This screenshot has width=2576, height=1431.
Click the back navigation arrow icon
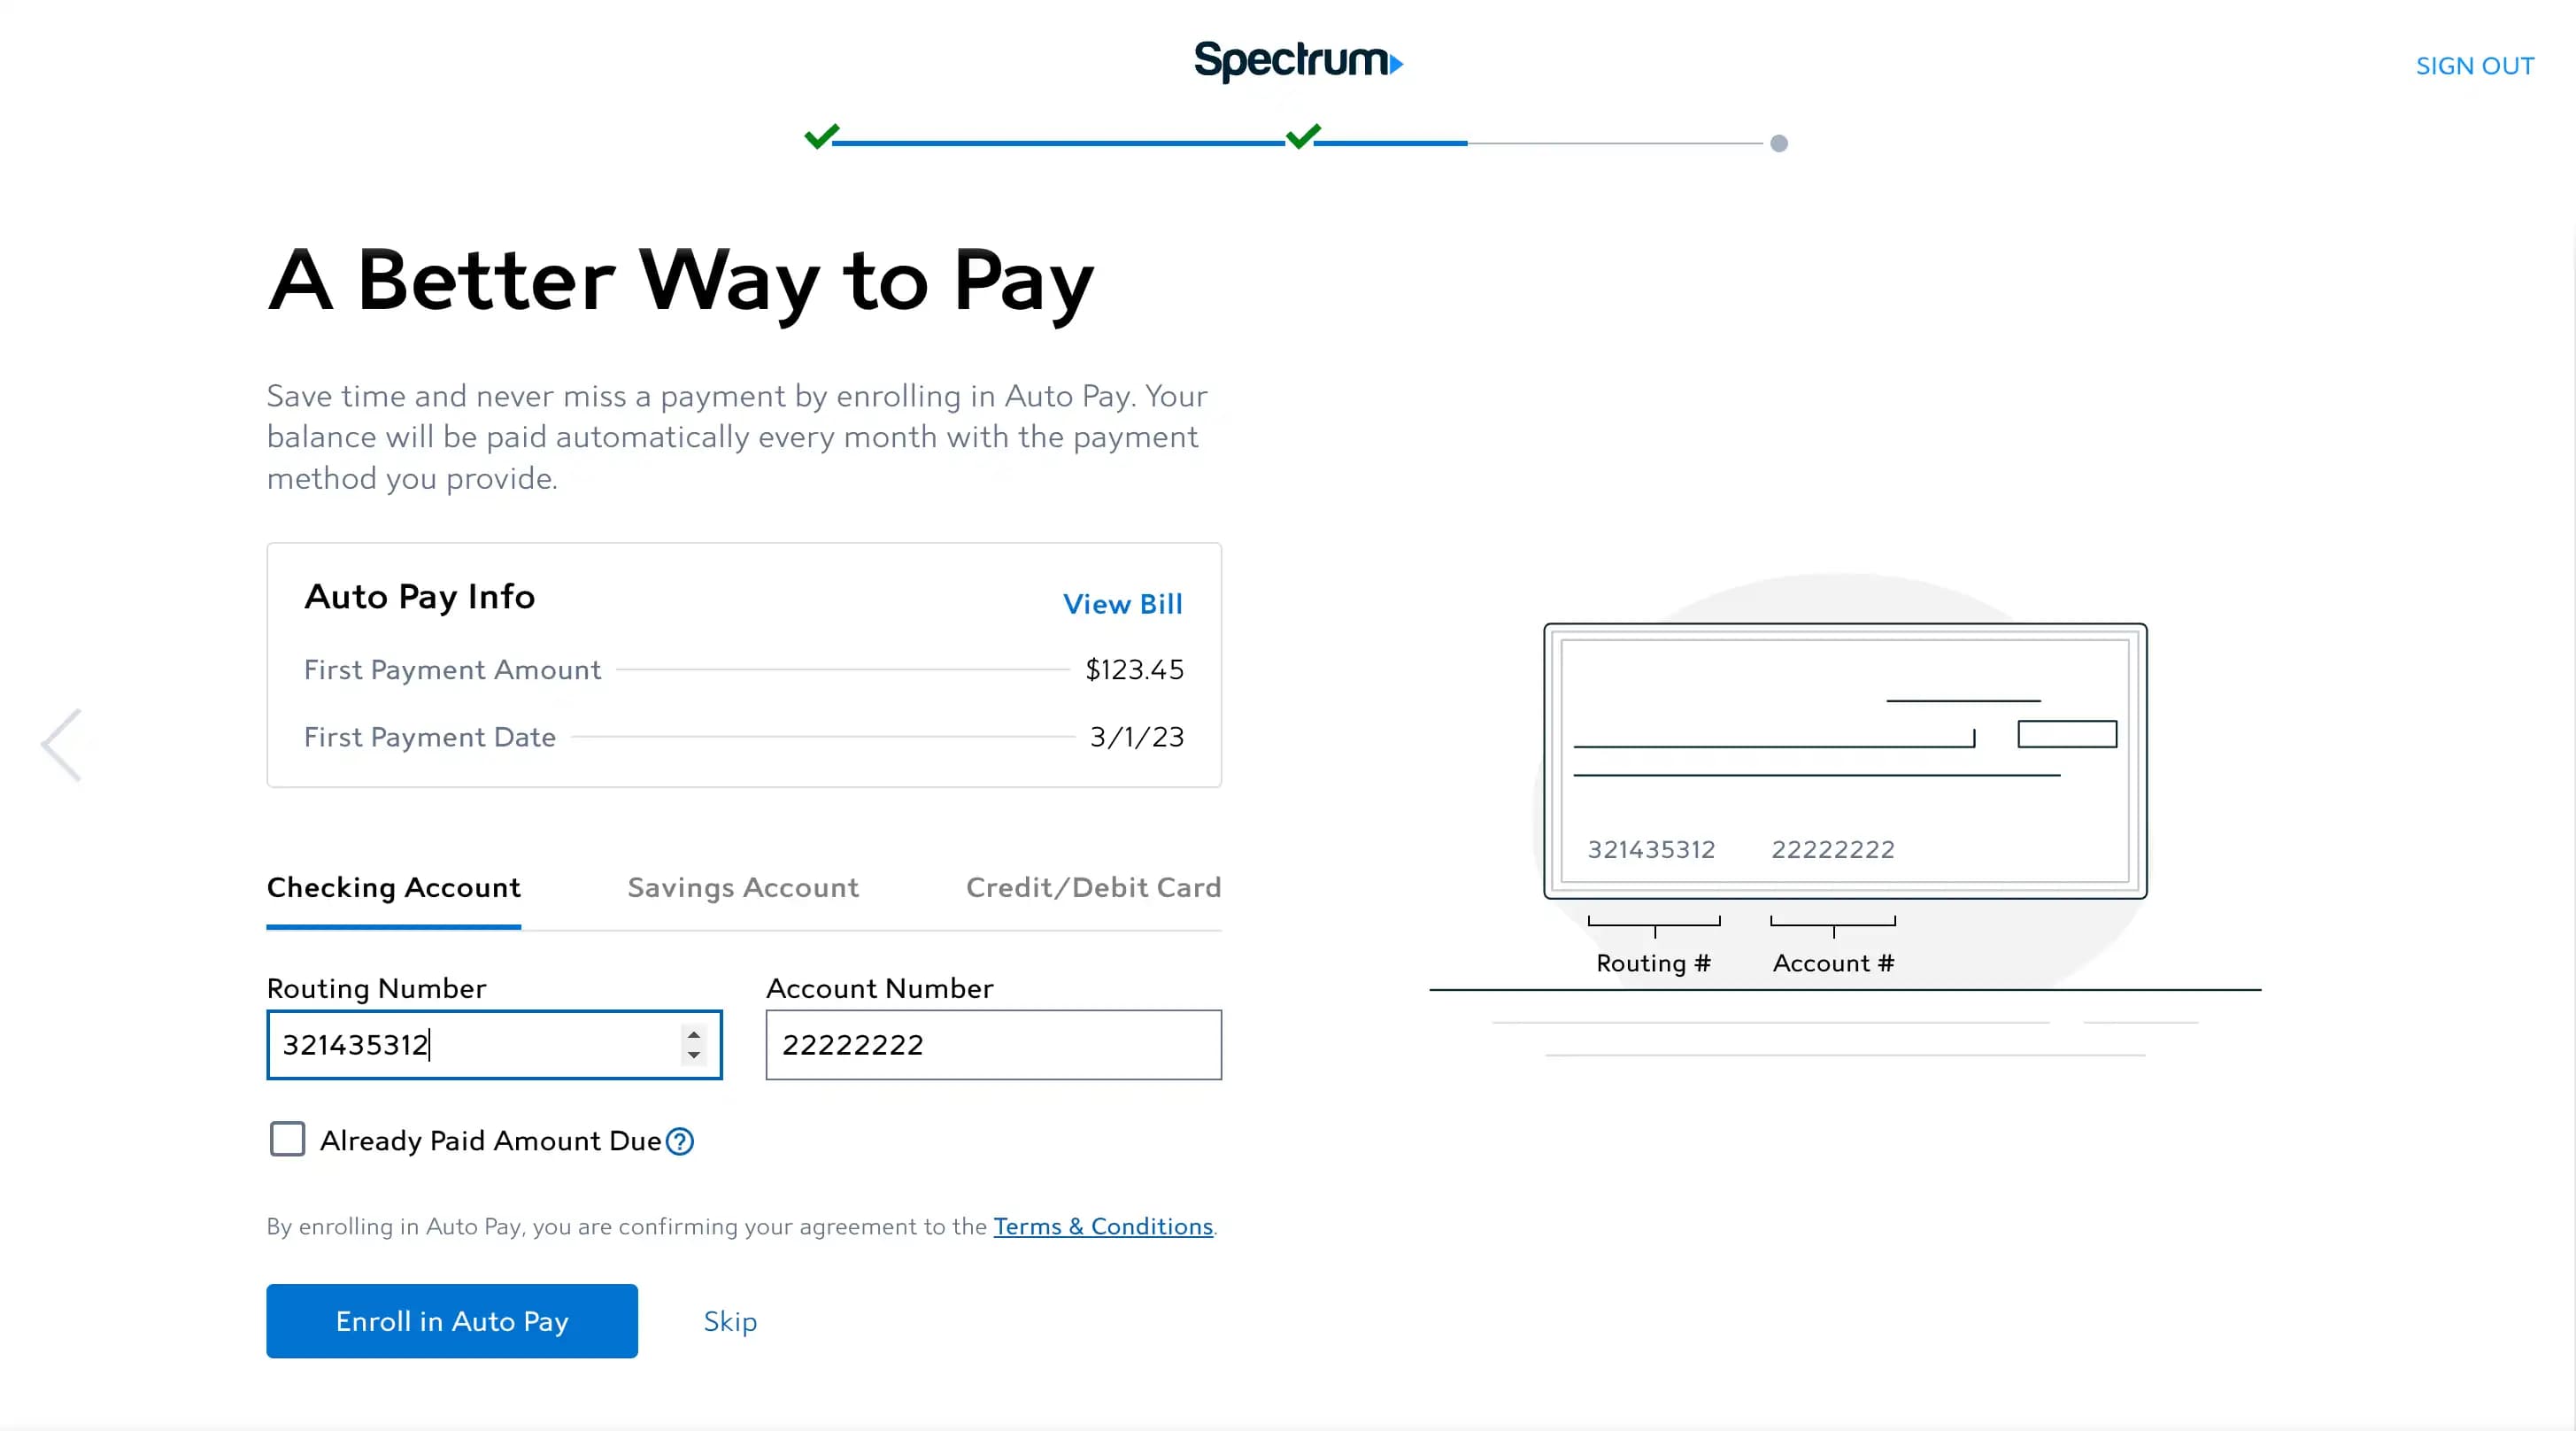(x=60, y=746)
